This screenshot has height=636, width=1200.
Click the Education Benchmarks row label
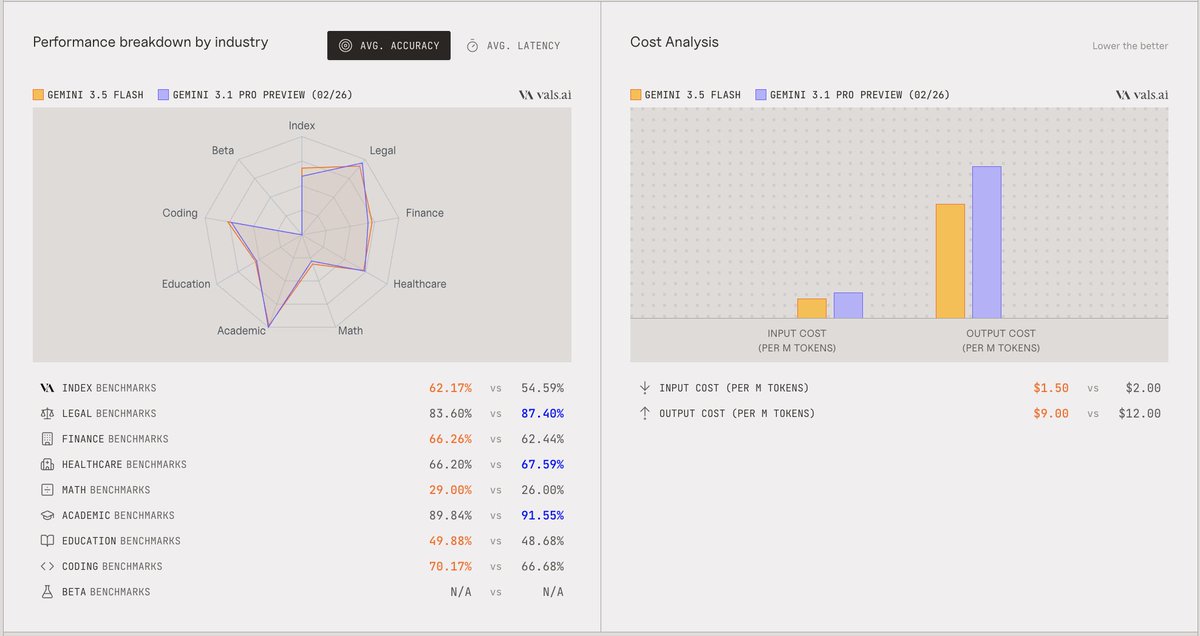point(121,541)
